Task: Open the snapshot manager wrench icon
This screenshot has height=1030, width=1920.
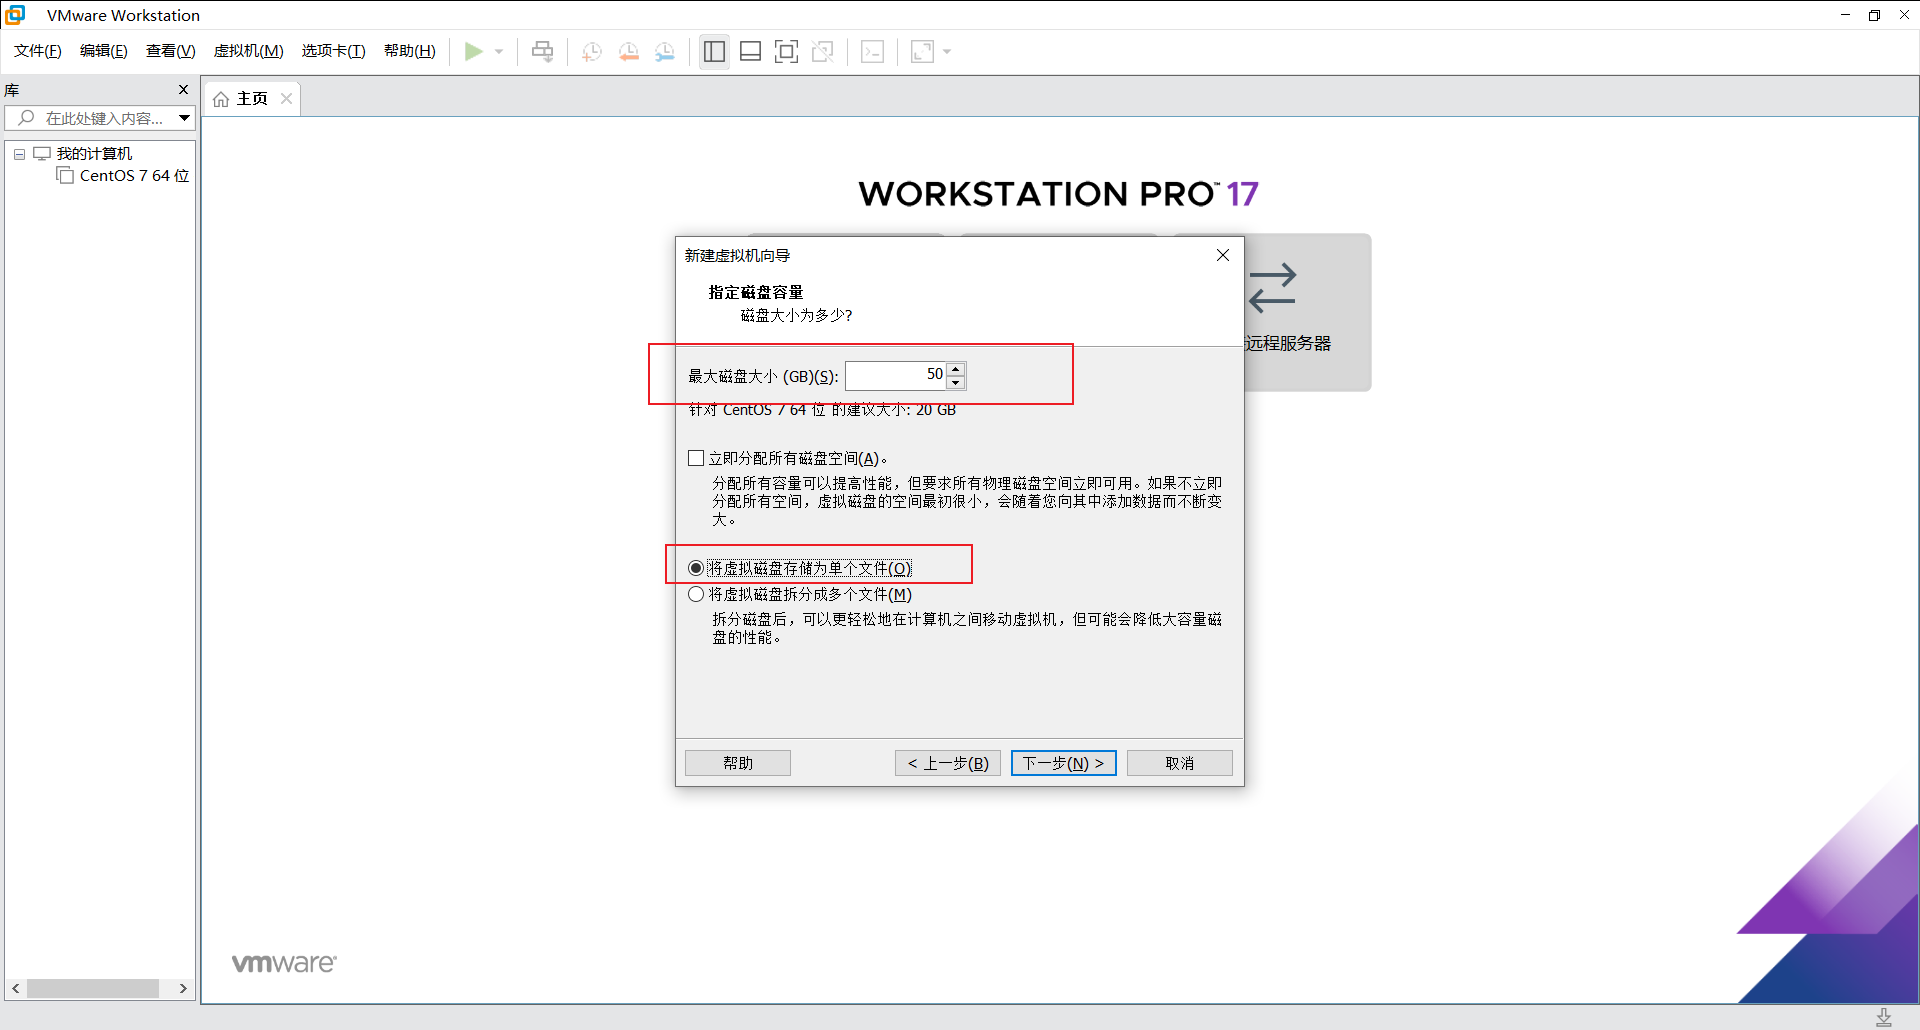Action: [x=665, y=51]
